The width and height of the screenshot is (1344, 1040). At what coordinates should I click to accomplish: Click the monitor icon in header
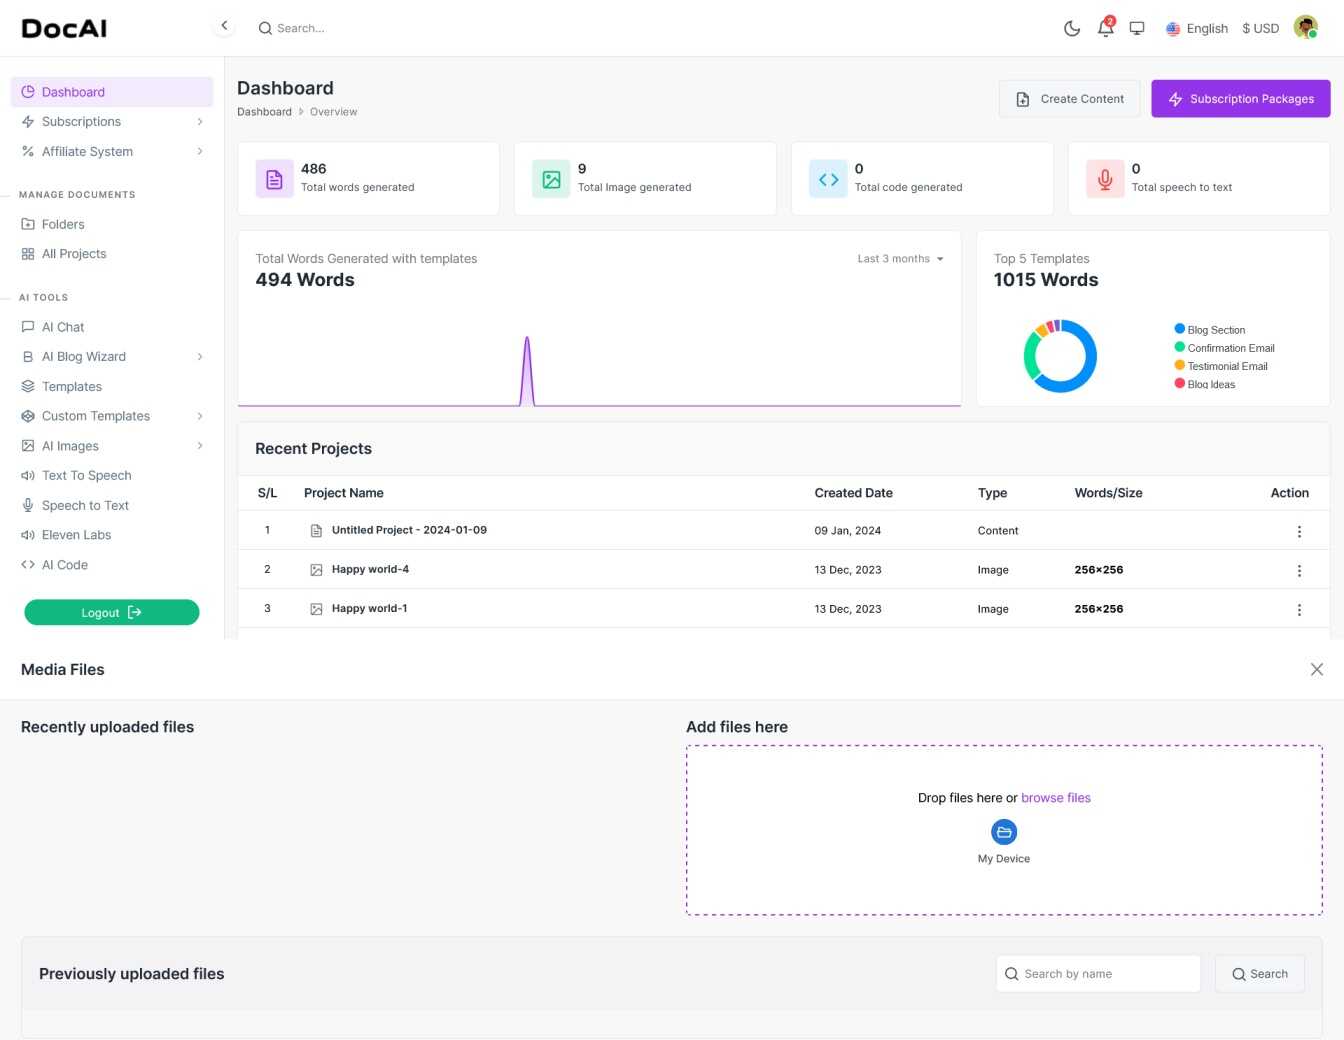coord(1137,28)
